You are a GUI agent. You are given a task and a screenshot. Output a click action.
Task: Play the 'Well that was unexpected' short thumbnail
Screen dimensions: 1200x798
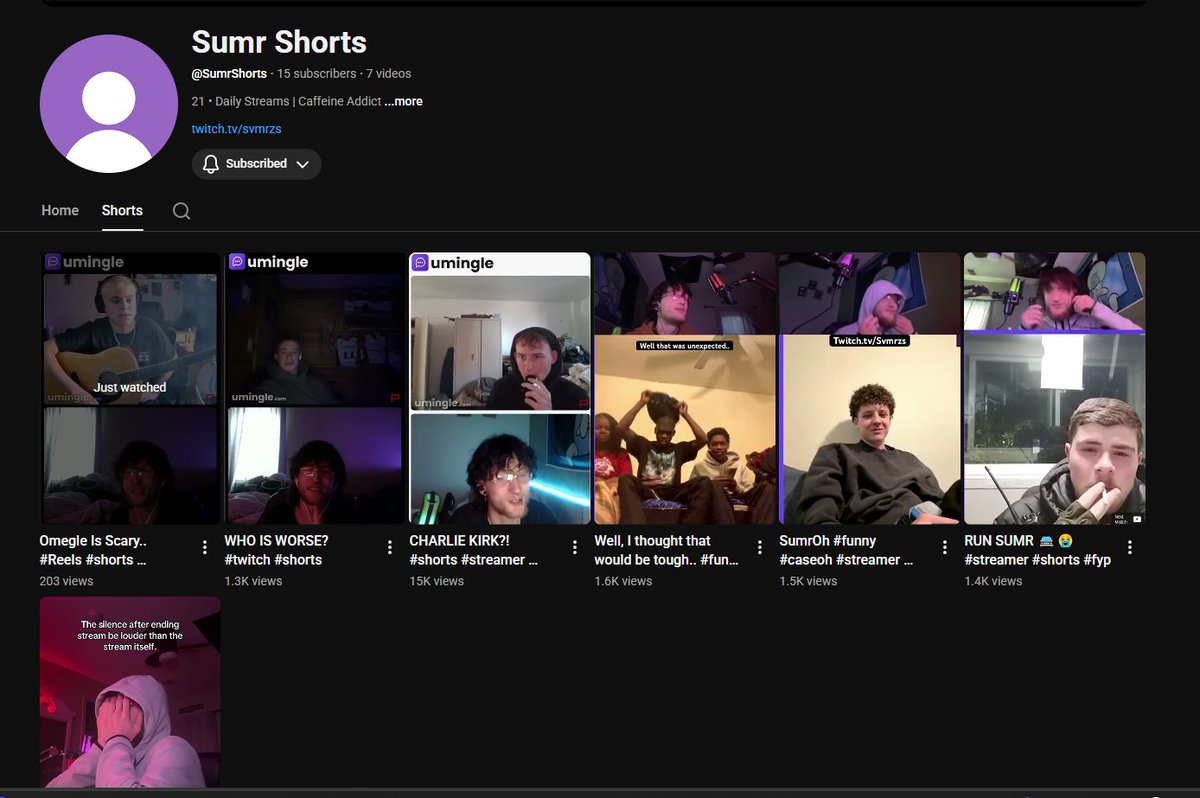[x=685, y=388]
